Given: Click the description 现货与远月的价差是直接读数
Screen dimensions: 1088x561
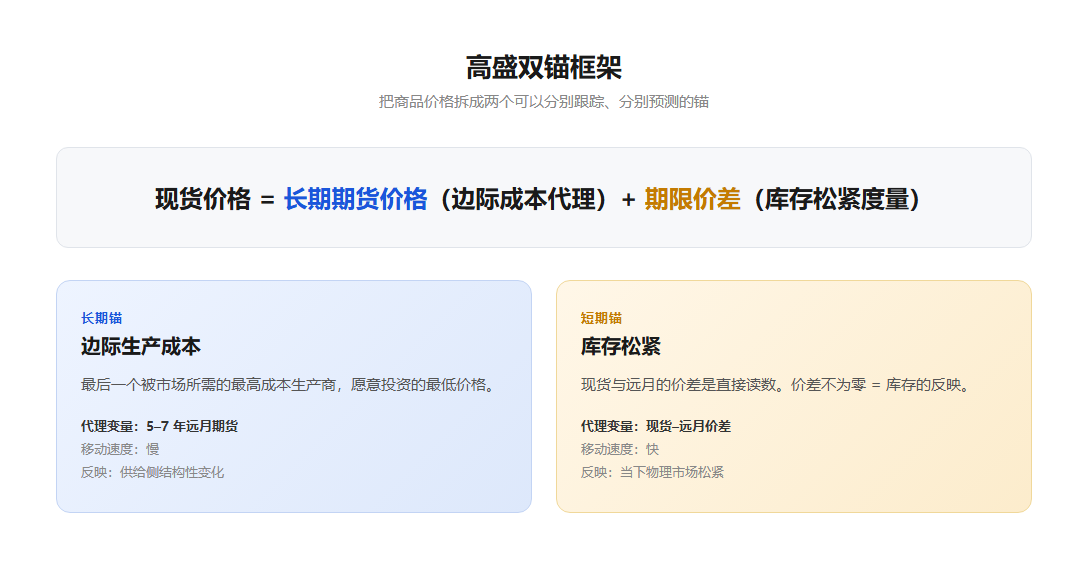Looking at the screenshot, I should pyautogui.click(x=777, y=385).
